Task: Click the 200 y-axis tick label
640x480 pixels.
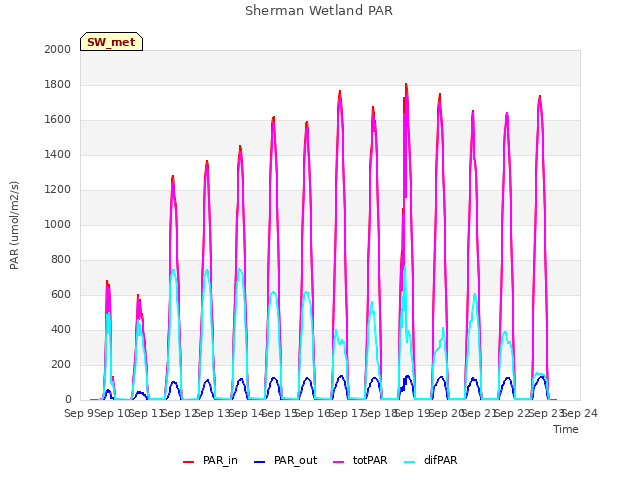Action: tap(61, 364)
